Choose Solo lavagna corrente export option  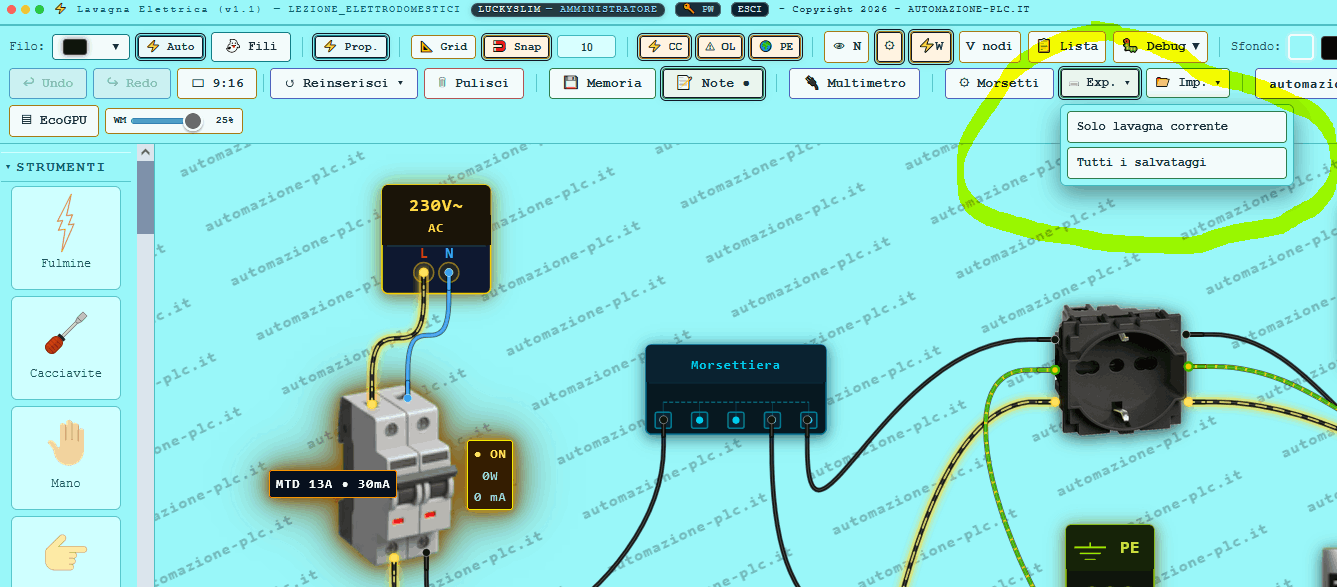point(1177,127)
